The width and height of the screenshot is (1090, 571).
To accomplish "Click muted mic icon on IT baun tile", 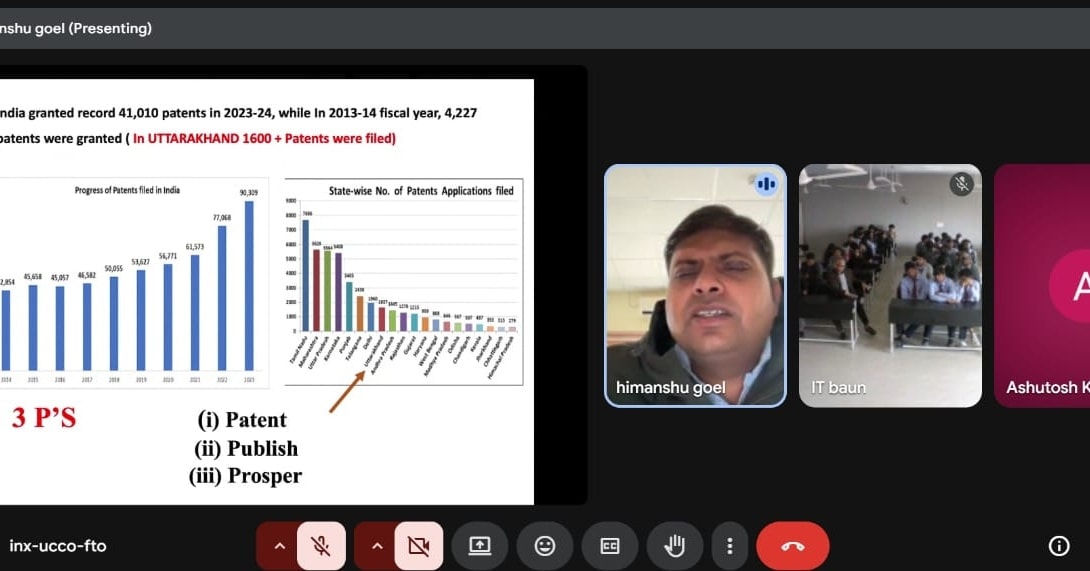I will 961,184.
